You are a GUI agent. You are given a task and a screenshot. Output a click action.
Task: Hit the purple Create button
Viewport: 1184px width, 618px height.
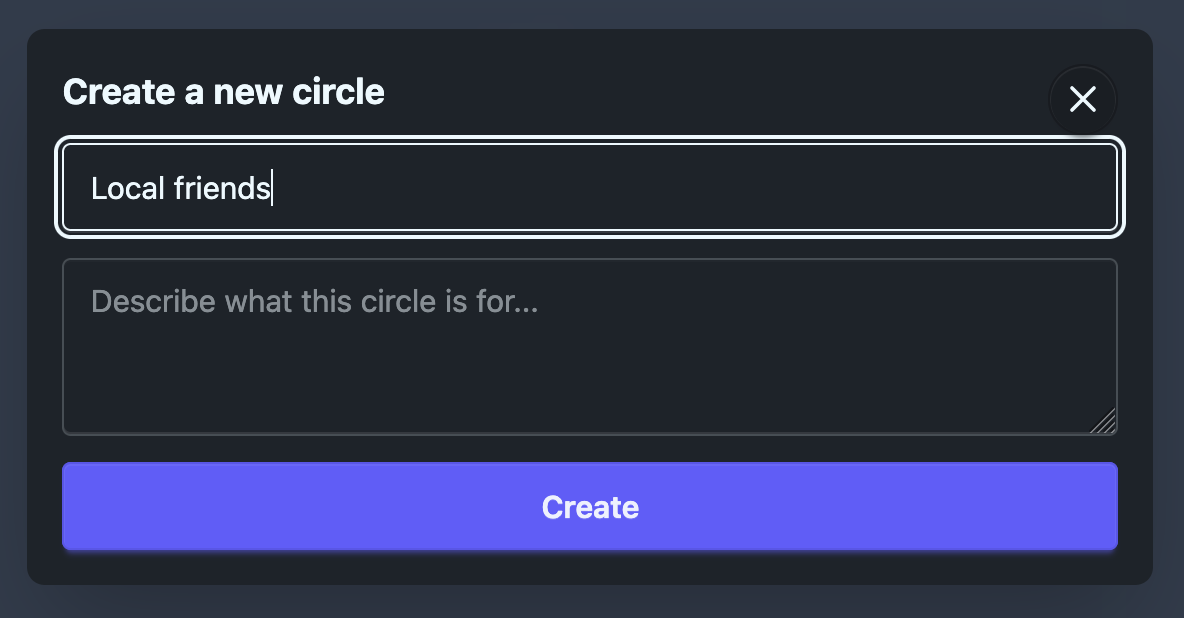[589, 506]
